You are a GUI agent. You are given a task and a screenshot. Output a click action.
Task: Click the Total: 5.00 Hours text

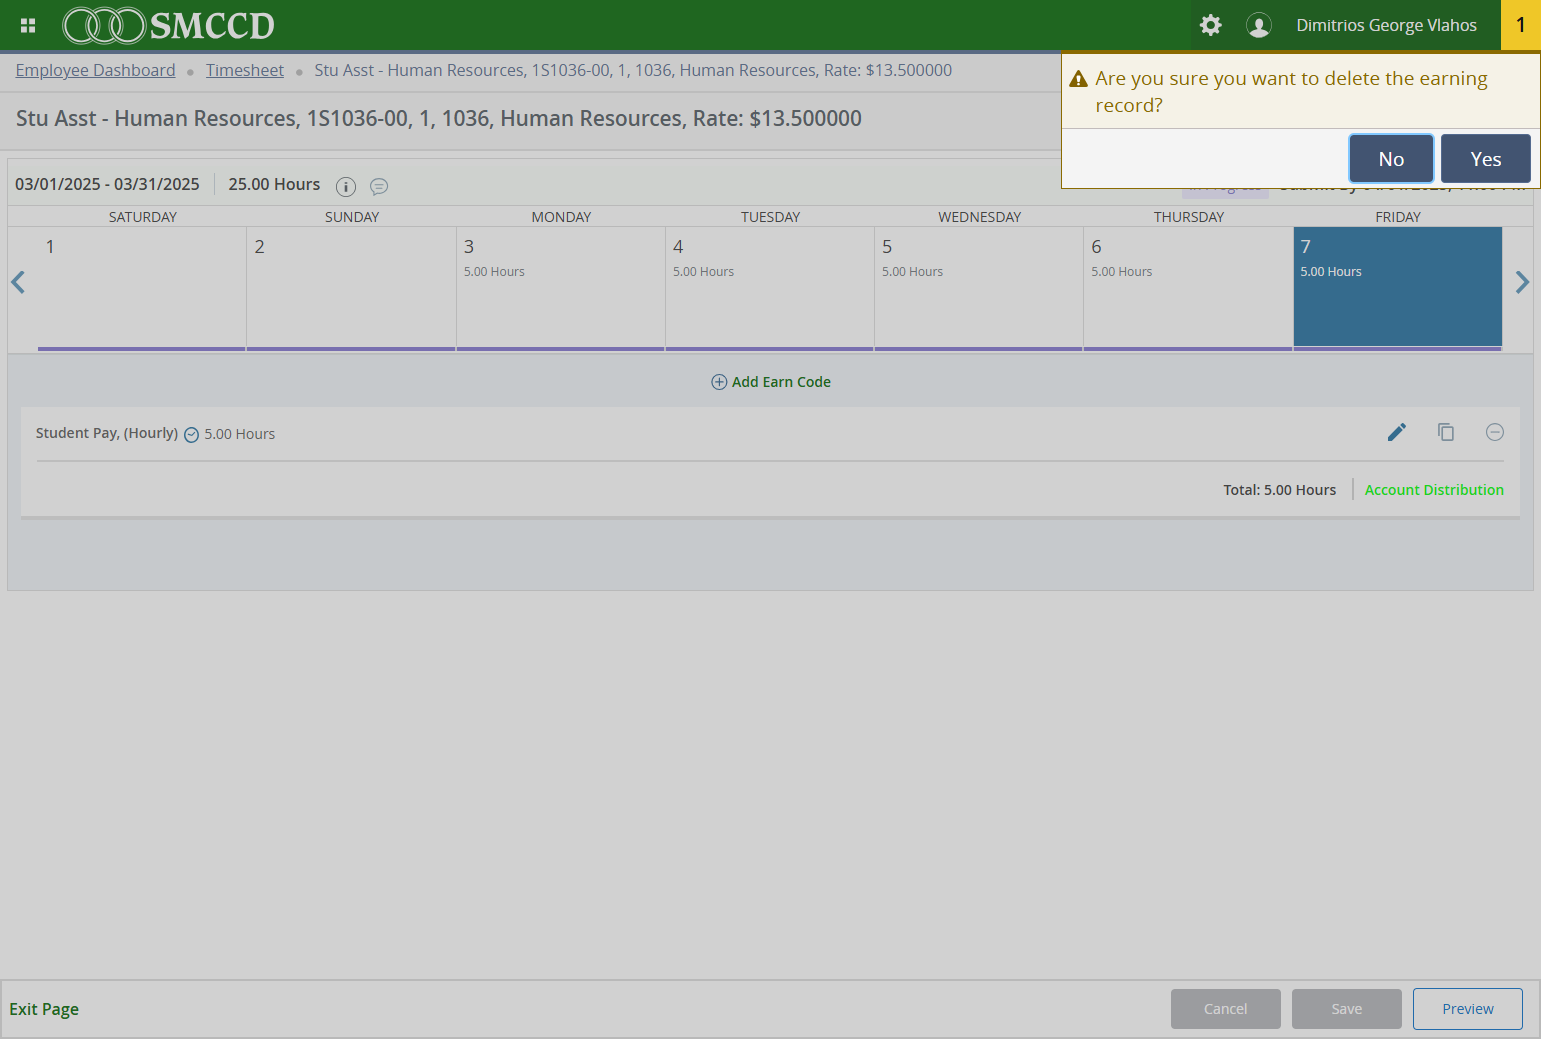coord(1280,490)
